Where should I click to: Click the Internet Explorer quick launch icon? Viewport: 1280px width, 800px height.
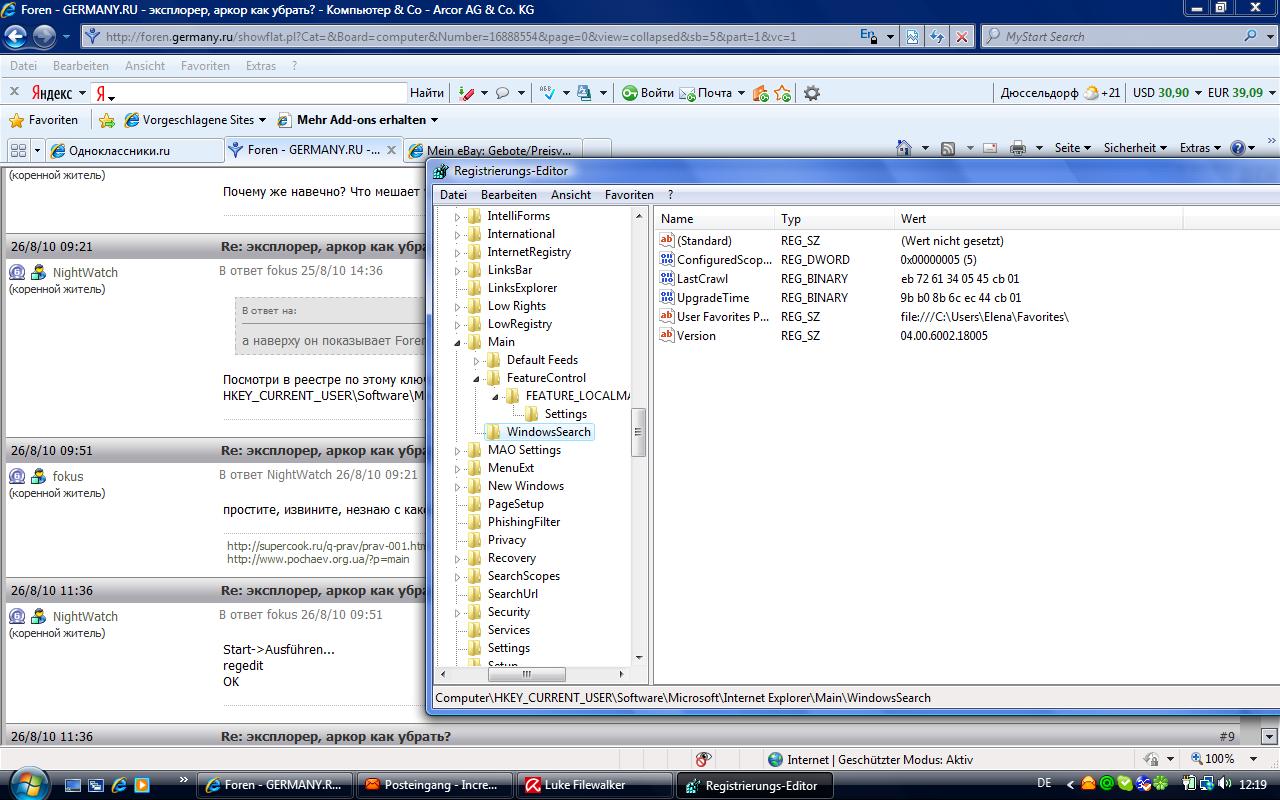(x=119, y=785)
